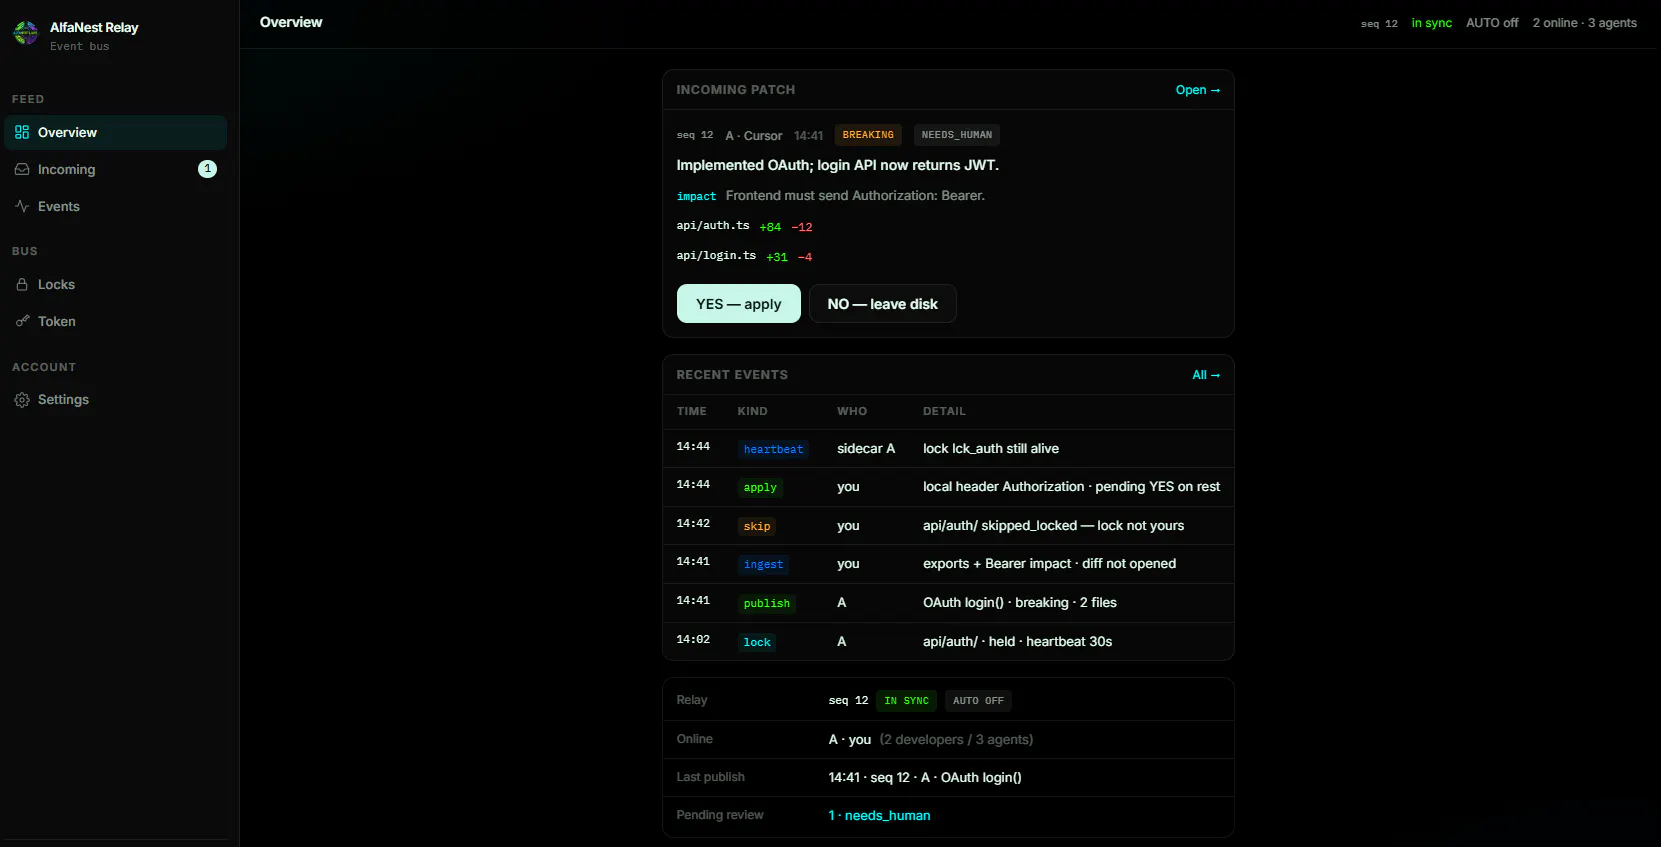Click the publish event kind badge

tap(767, 603)
